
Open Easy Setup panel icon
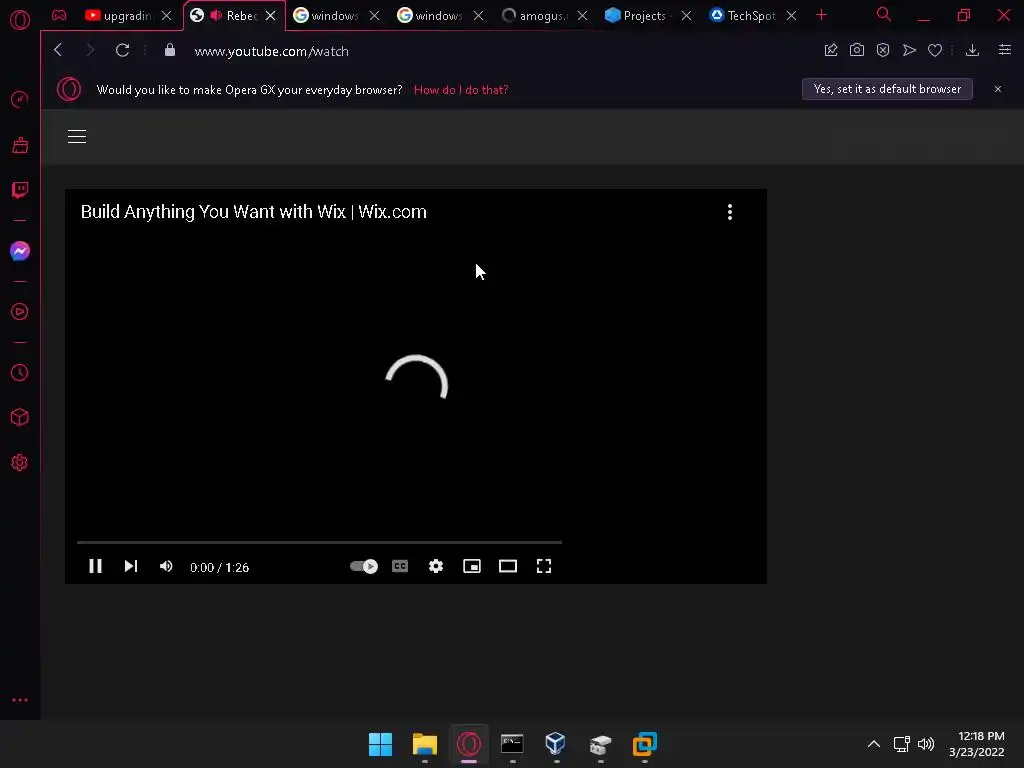(1004, 50)
